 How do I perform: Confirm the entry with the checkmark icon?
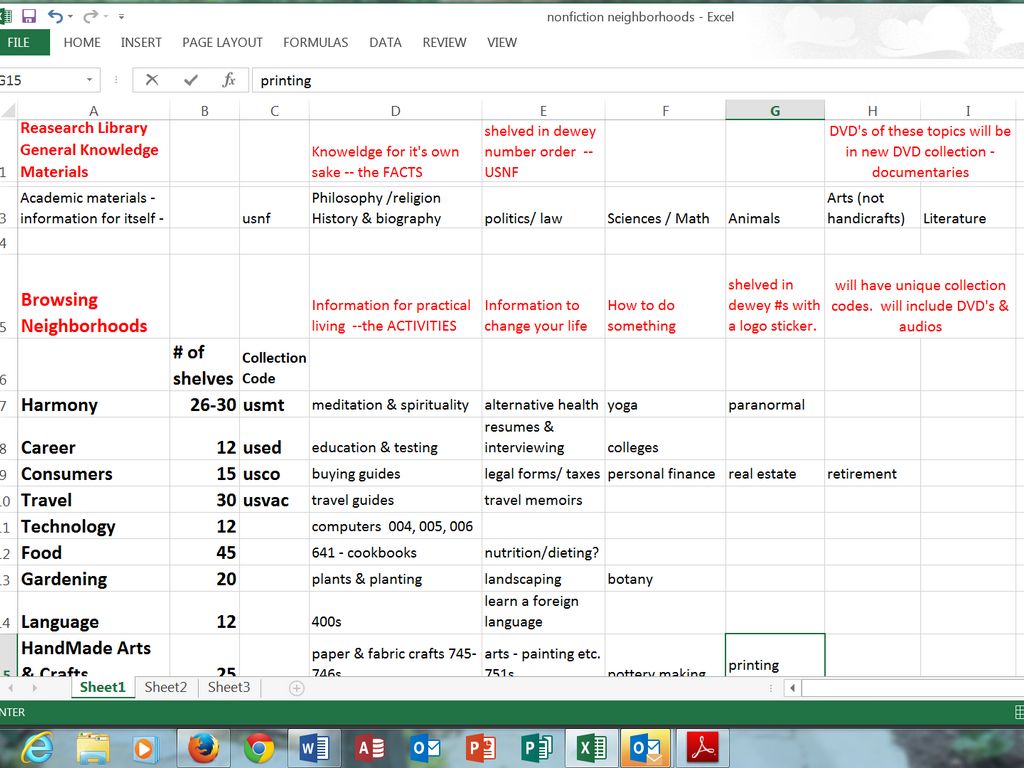191,80
